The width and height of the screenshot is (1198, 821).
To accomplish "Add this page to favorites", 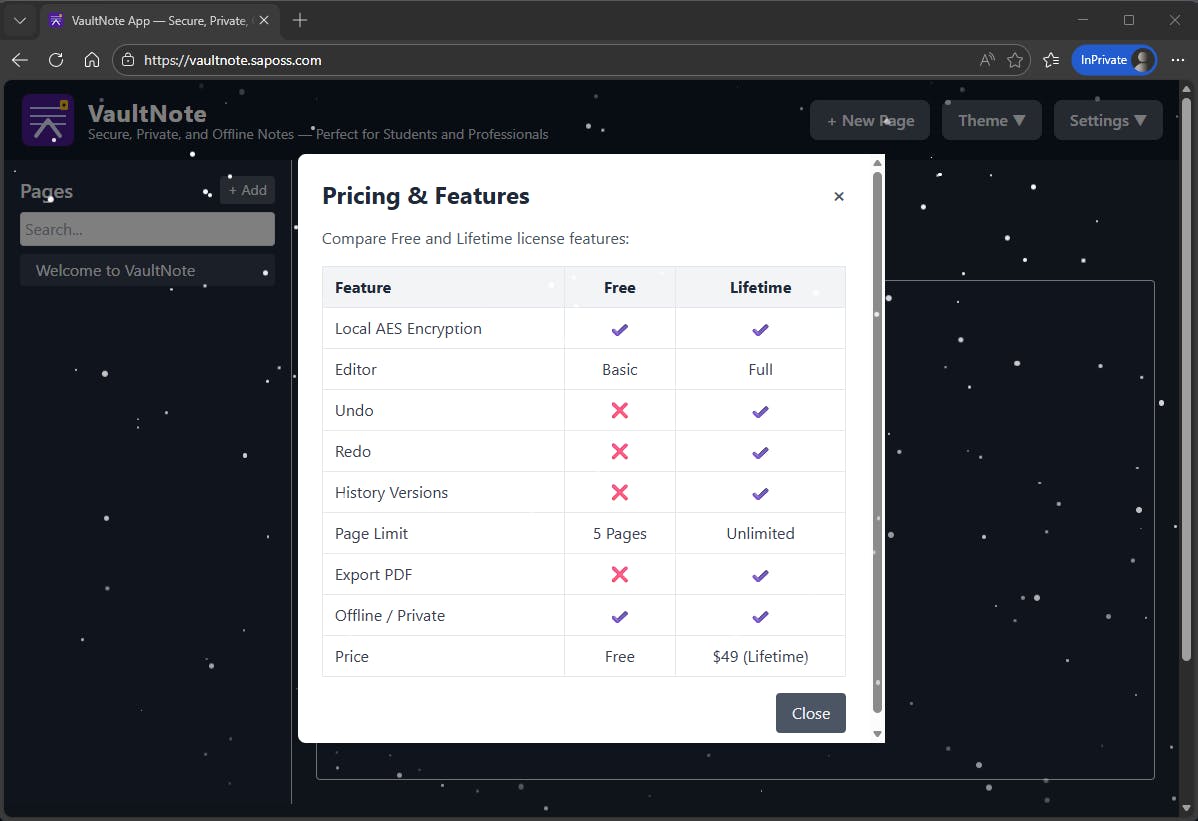I will [1015, 60].
